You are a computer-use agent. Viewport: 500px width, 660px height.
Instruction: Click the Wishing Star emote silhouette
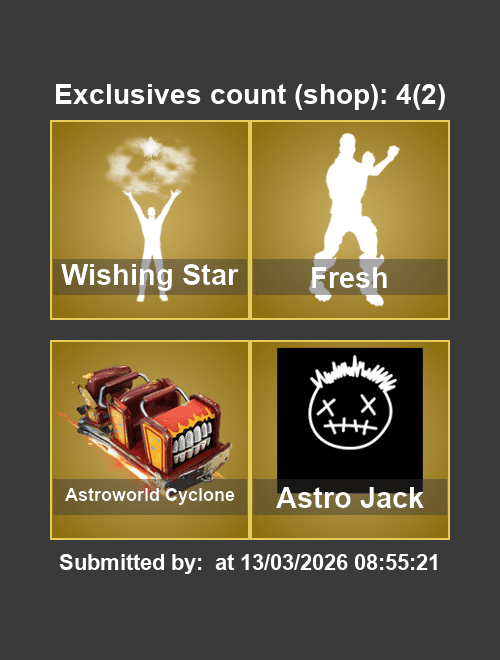[152, 244]
